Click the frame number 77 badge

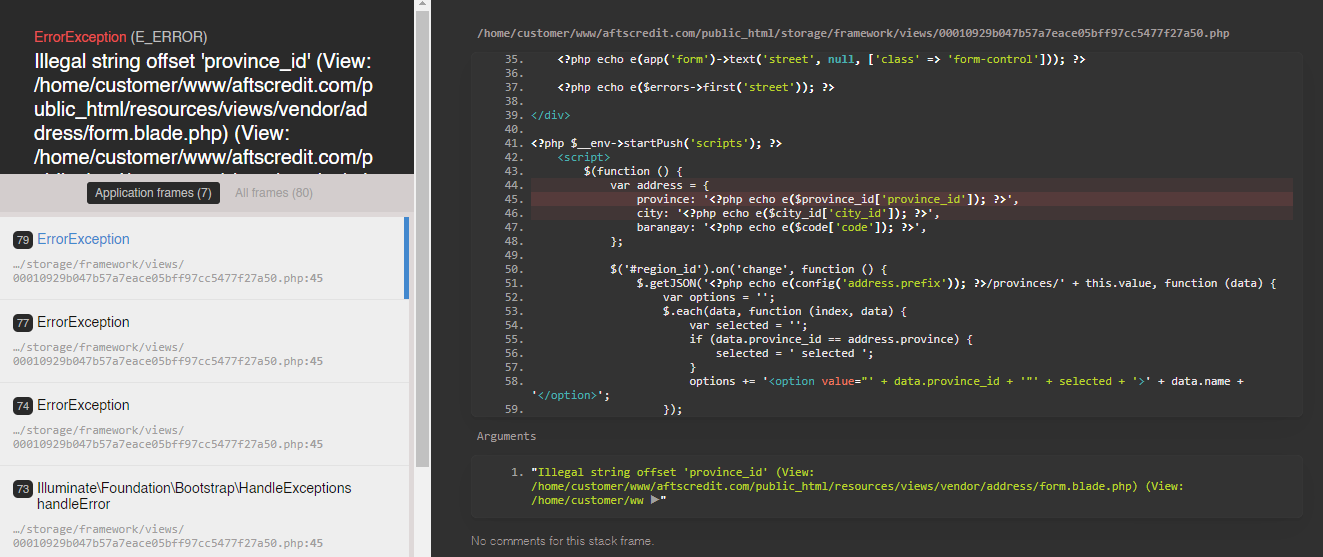point(22,323)
